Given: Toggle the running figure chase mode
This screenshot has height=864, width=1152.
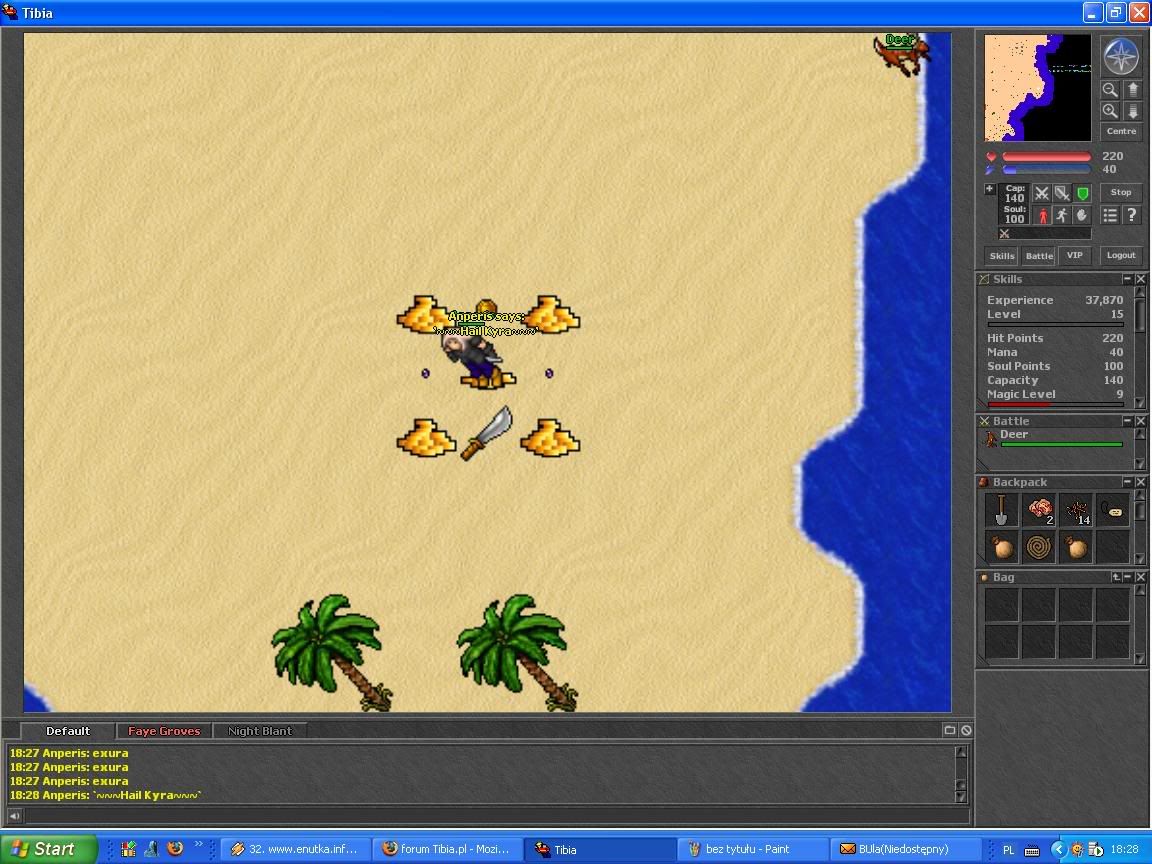Looking at the screenshot, I should (x=1062, y=215).
